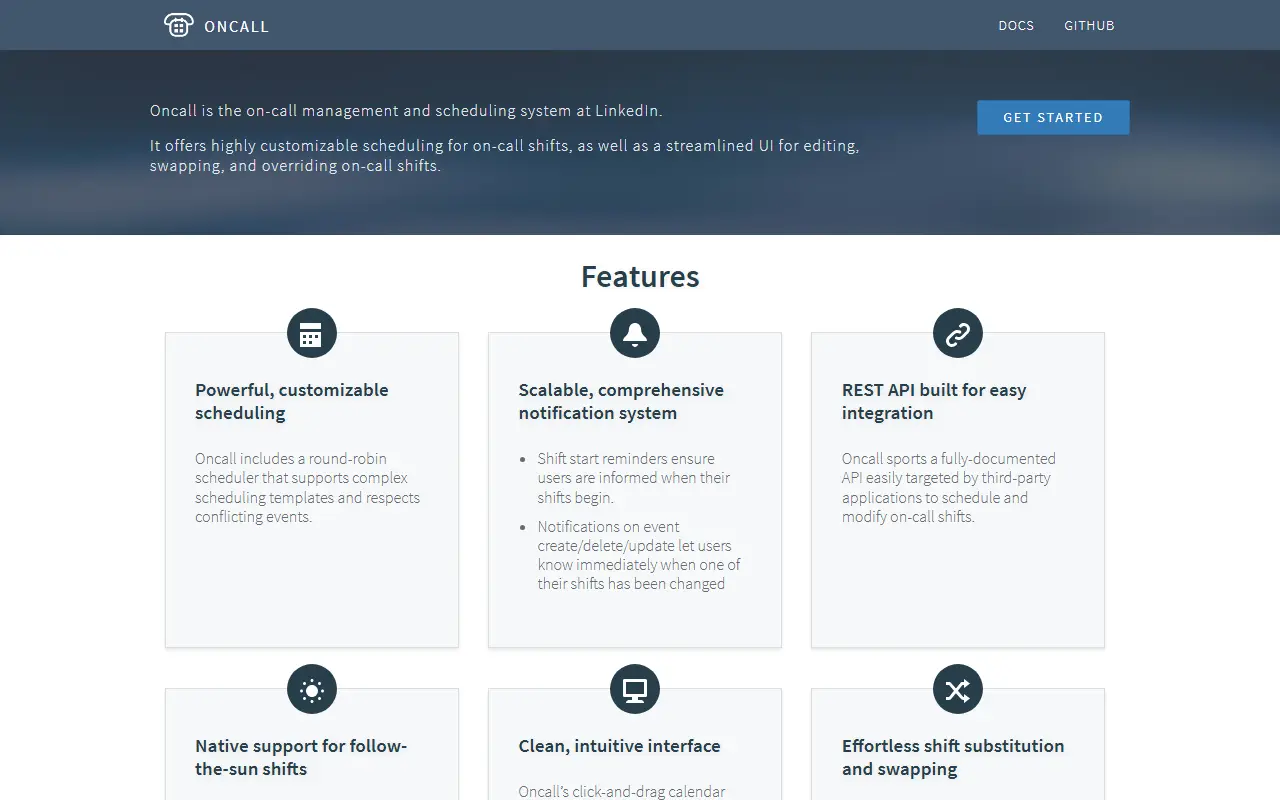Click 'REST API built for easy integration' title
Screen dimensions: 1280x800
(934, 401)
